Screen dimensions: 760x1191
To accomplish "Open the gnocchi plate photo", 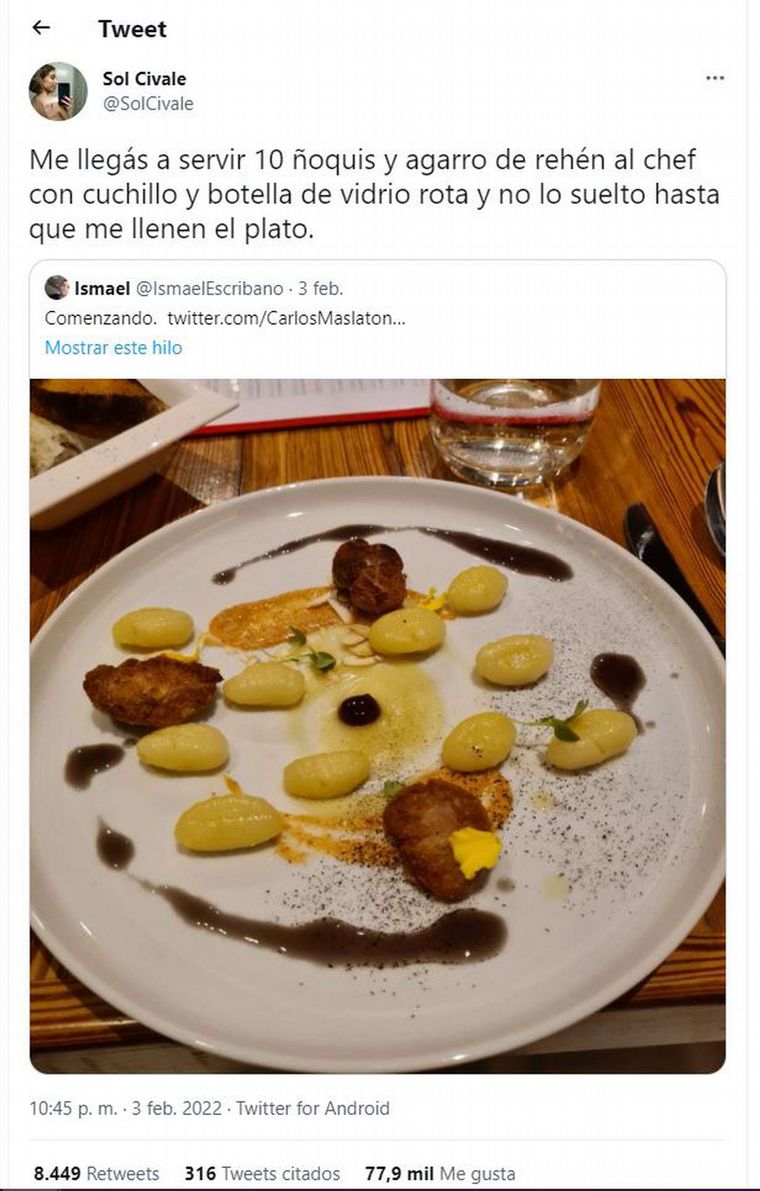I will tap(378, 725).
